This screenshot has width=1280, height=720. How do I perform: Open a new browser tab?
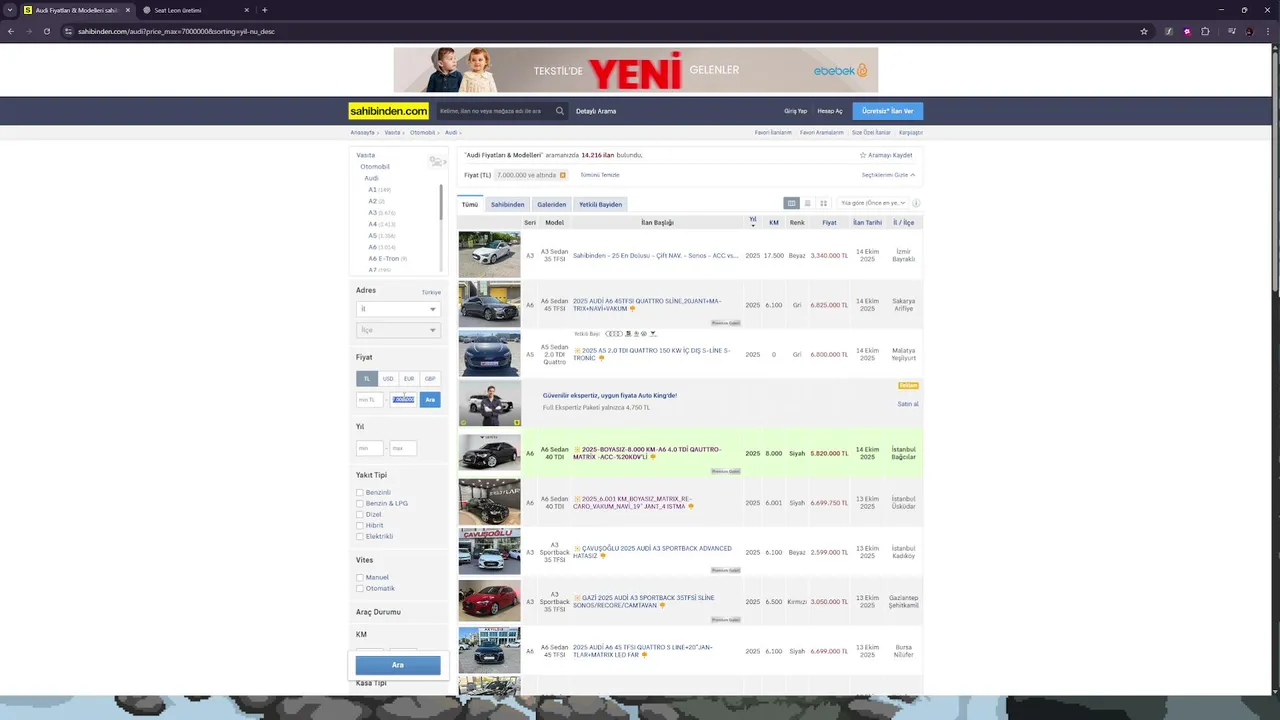click(264, 10)
